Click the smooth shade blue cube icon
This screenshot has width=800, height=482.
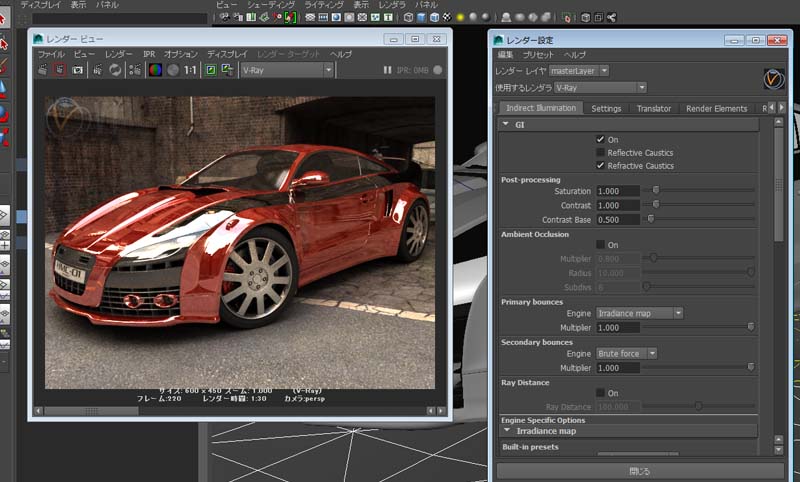421,17
